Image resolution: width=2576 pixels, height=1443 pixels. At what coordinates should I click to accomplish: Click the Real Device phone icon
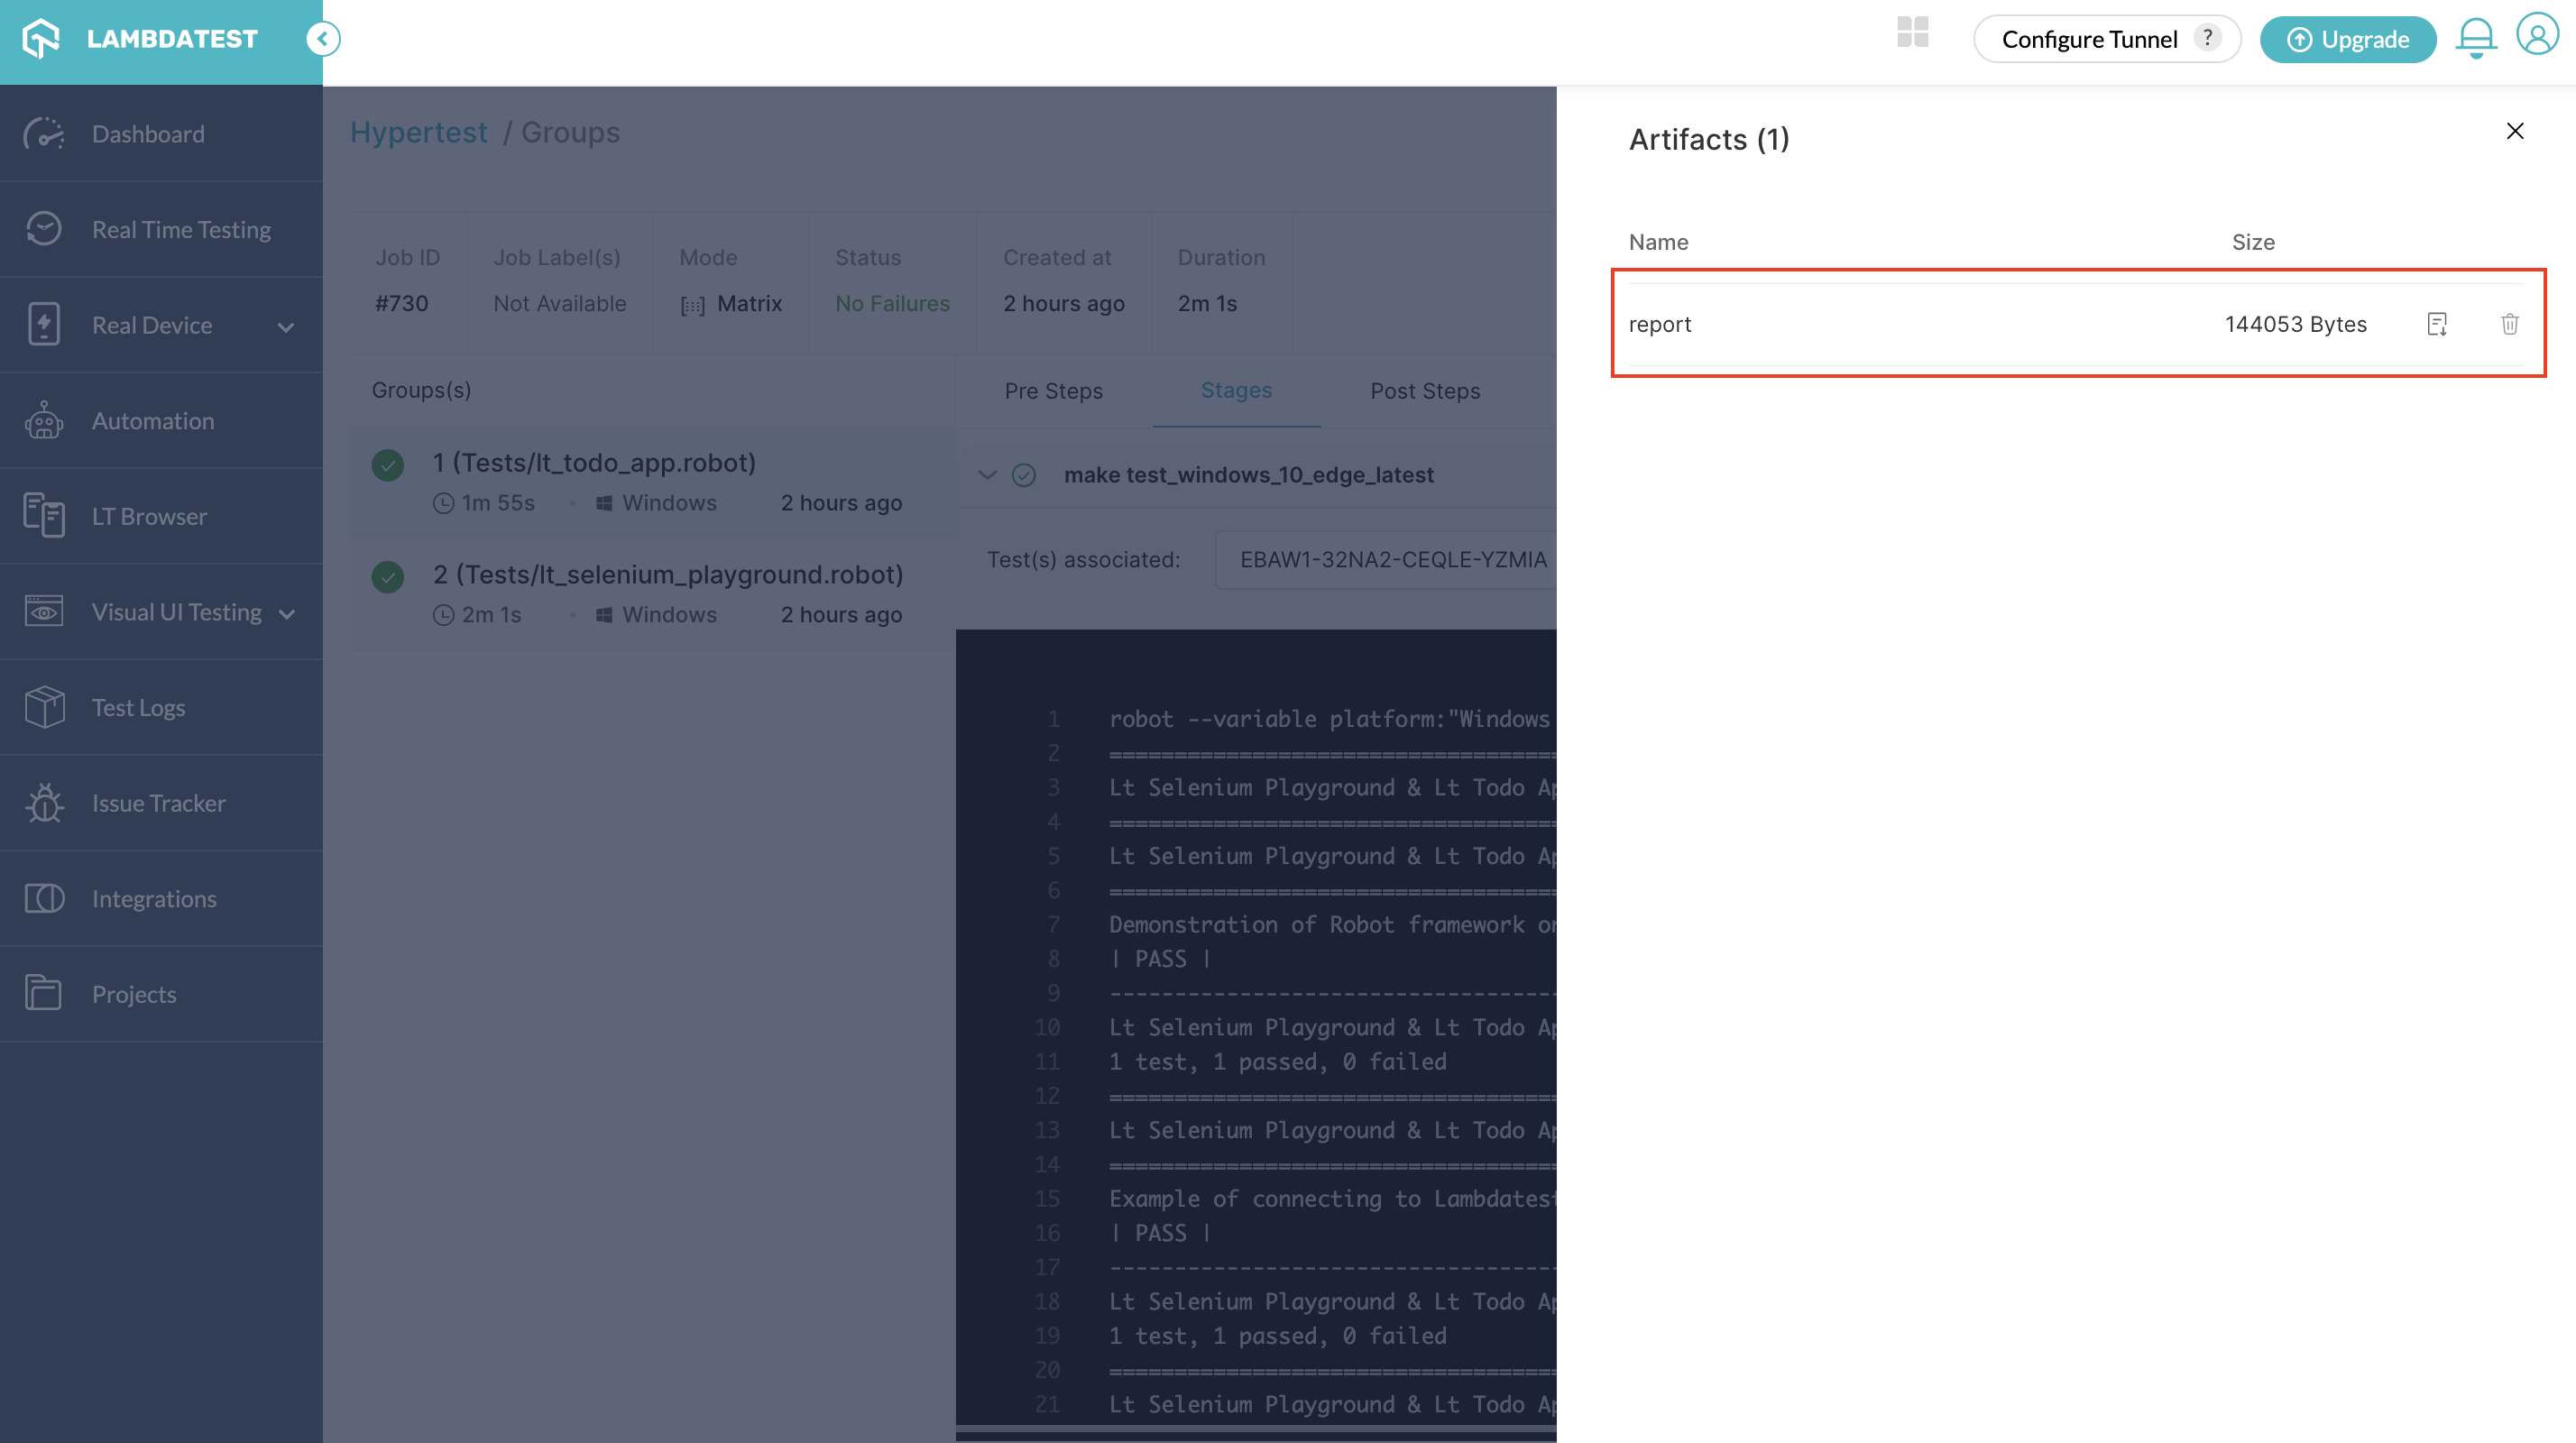tap(44, 324)
